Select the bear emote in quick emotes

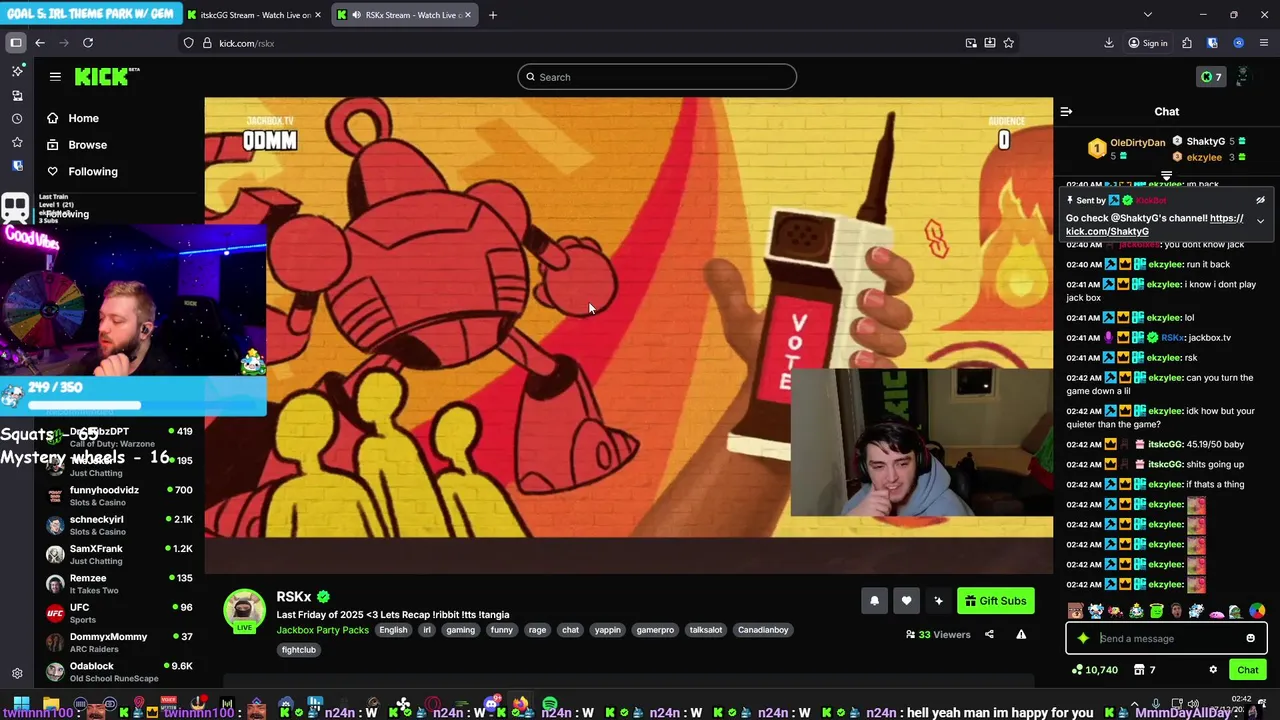pos(1075,611)
